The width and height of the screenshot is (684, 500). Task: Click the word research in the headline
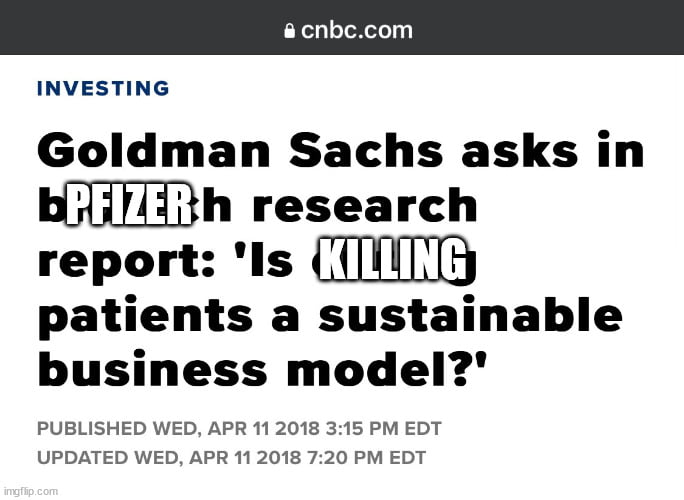(x=365, y=205)
